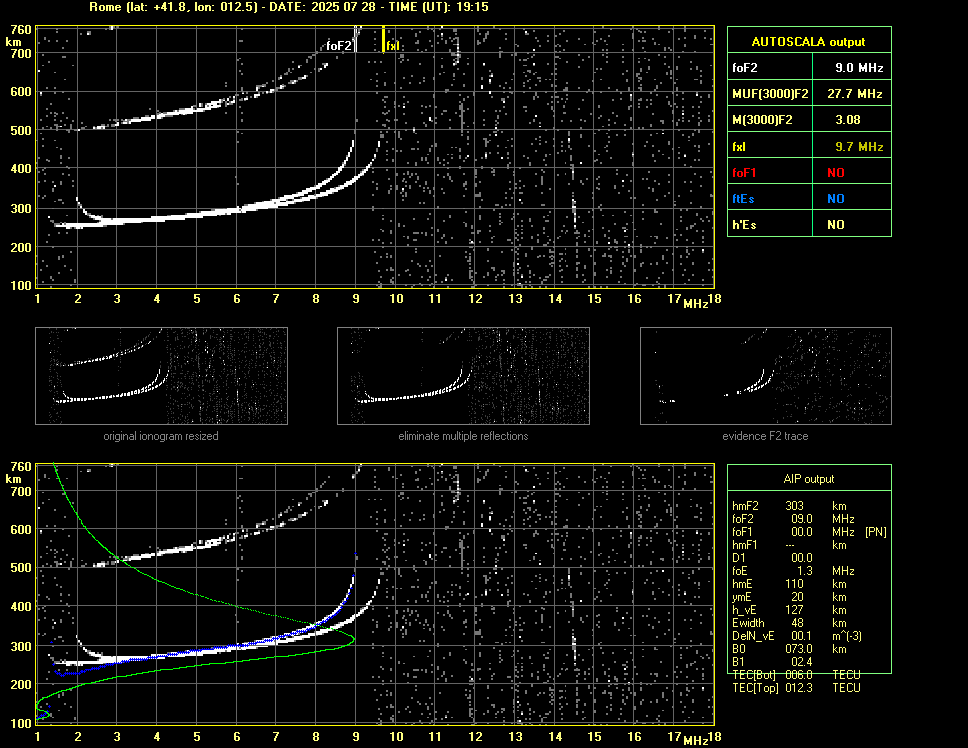Click the D1 00.0 entry
This screenshot has width=968, height=748.
pos(772,557)
